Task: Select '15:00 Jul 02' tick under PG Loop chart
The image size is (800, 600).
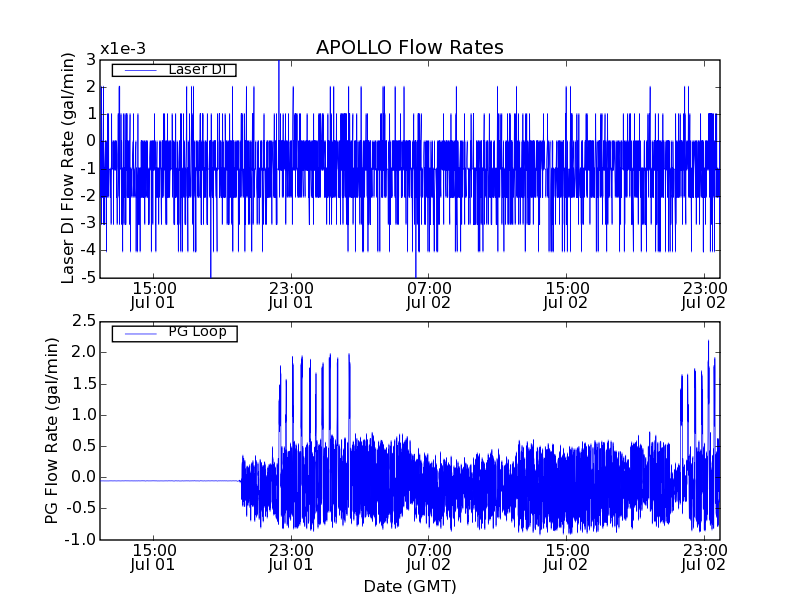Action: tap(566, 558)
